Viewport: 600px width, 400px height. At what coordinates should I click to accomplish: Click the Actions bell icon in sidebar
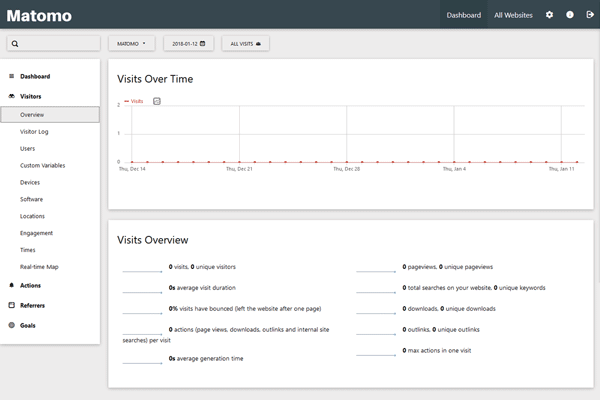pos(11,285)
